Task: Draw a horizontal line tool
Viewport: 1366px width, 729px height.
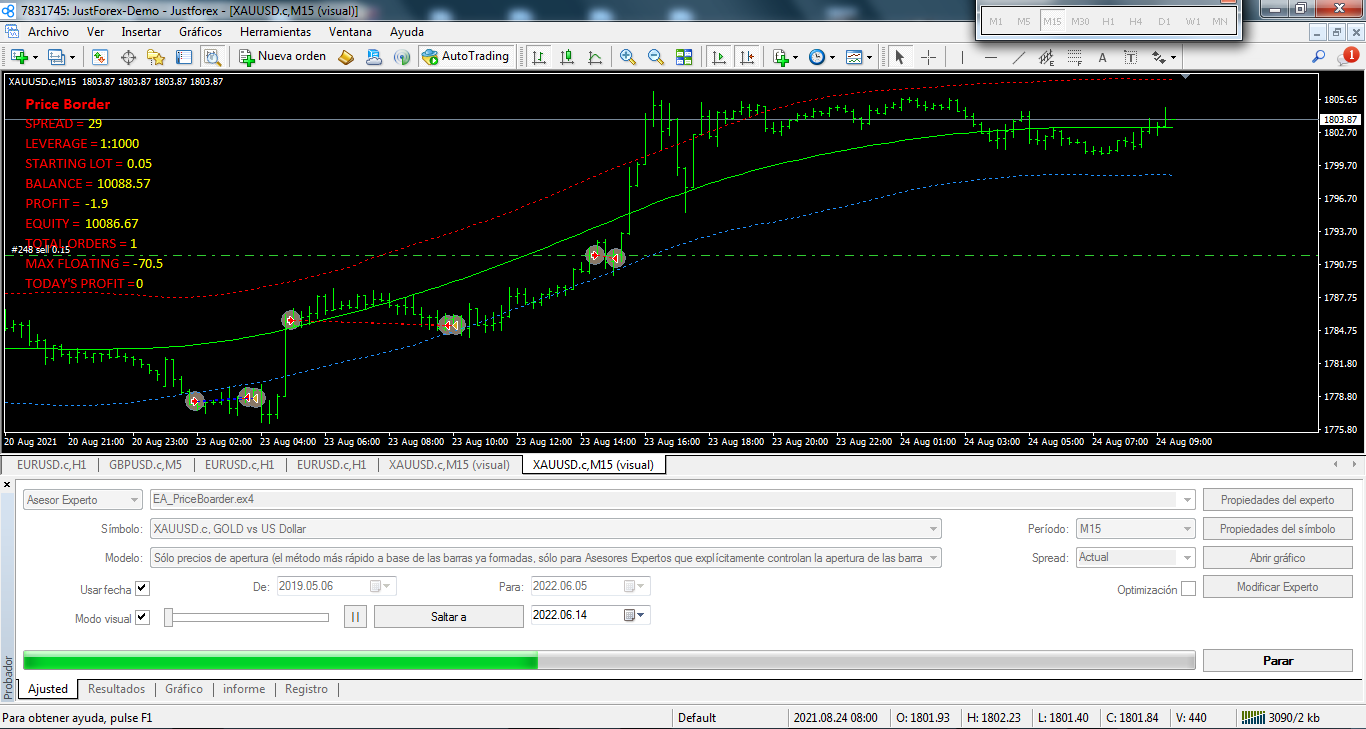Action: point(990,57)
